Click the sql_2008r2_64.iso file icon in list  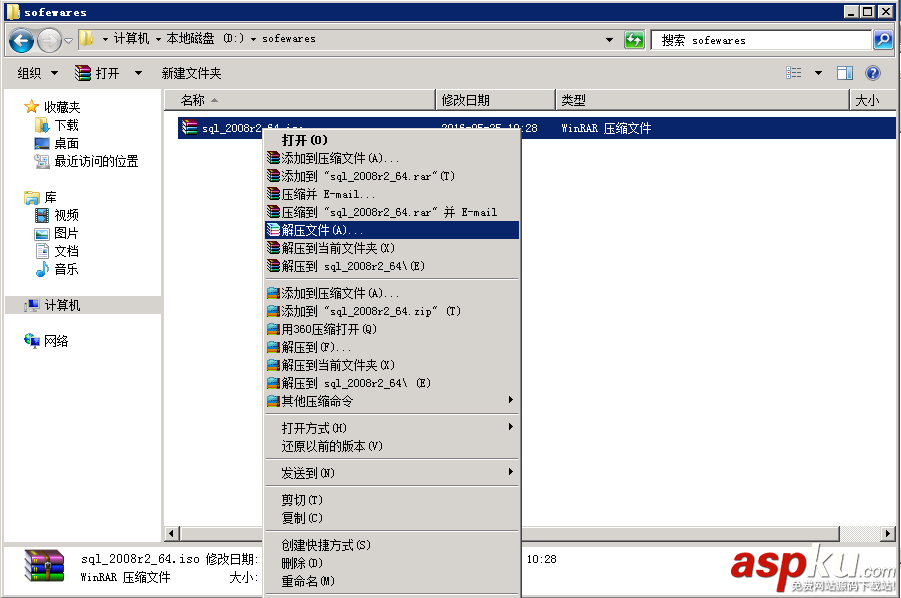[x=189, y=128]
